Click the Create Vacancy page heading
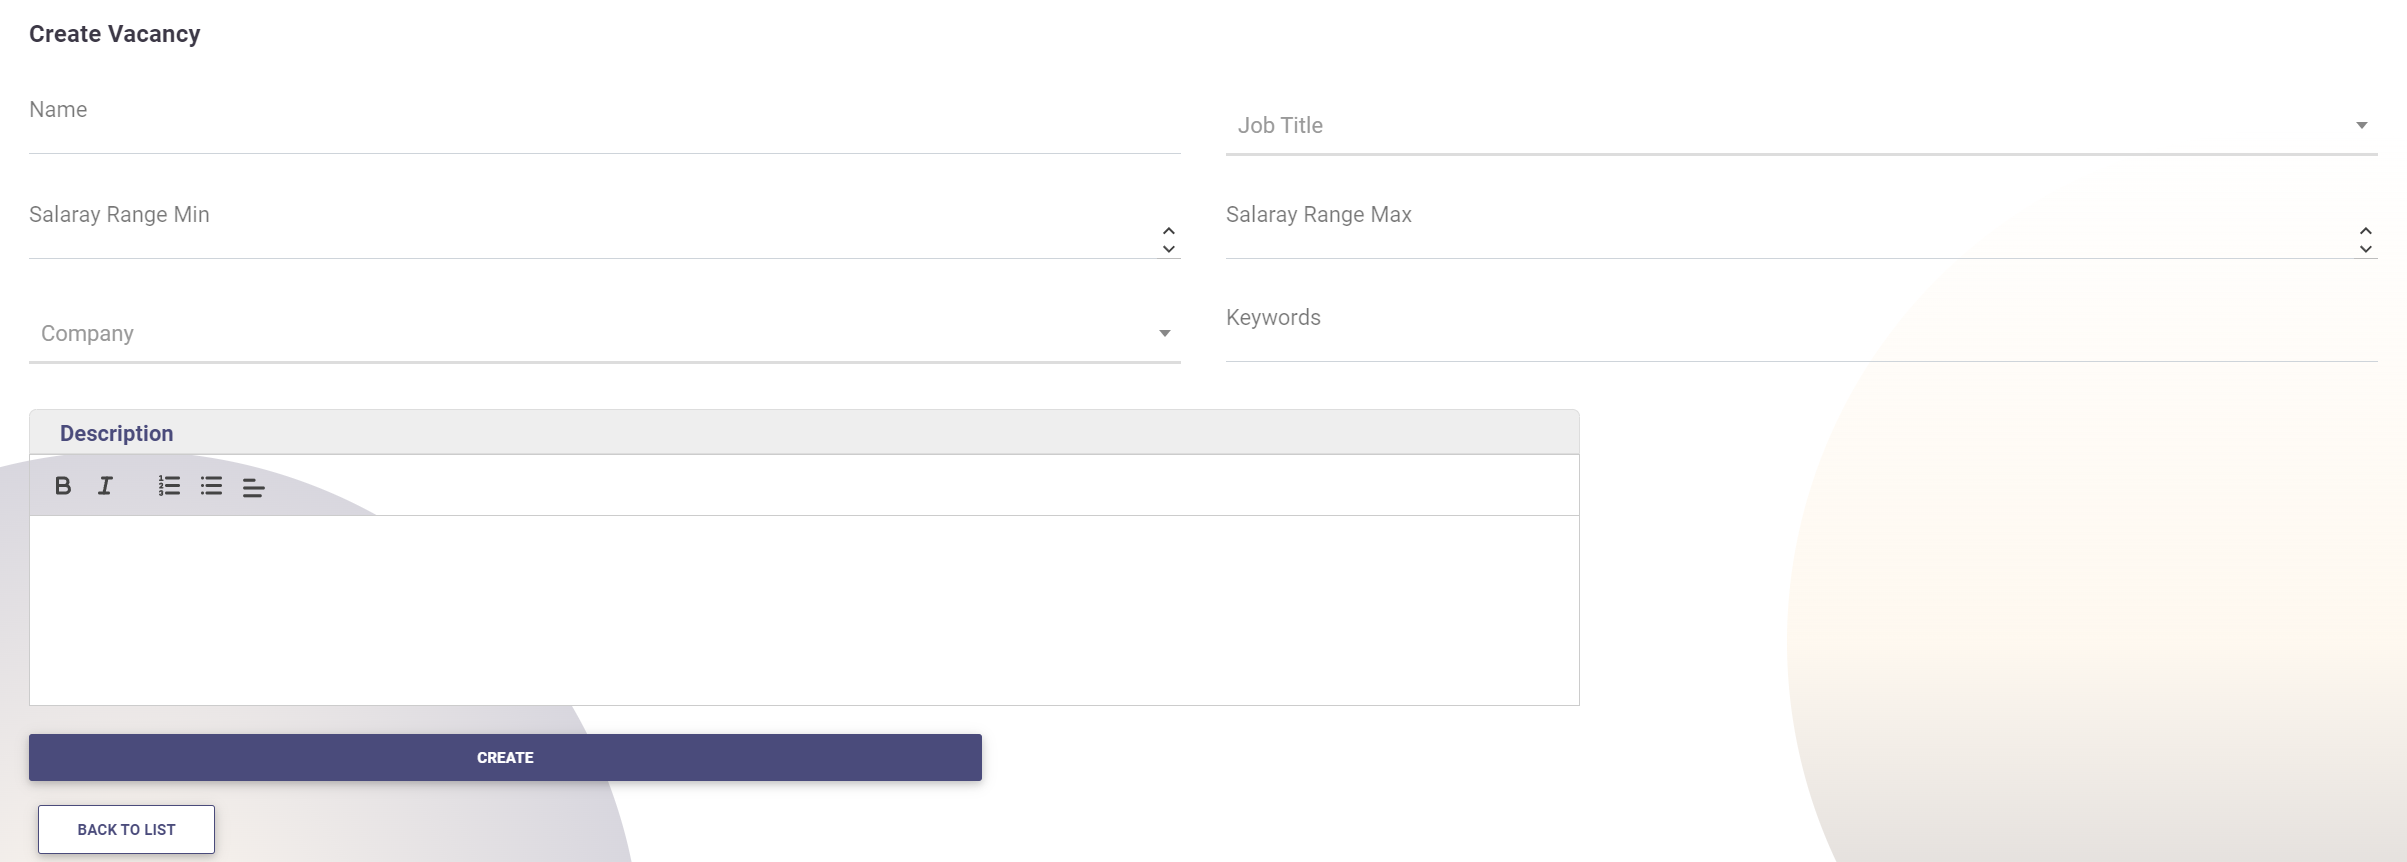This screenshot has height=862, width=2407. point(115,34)
